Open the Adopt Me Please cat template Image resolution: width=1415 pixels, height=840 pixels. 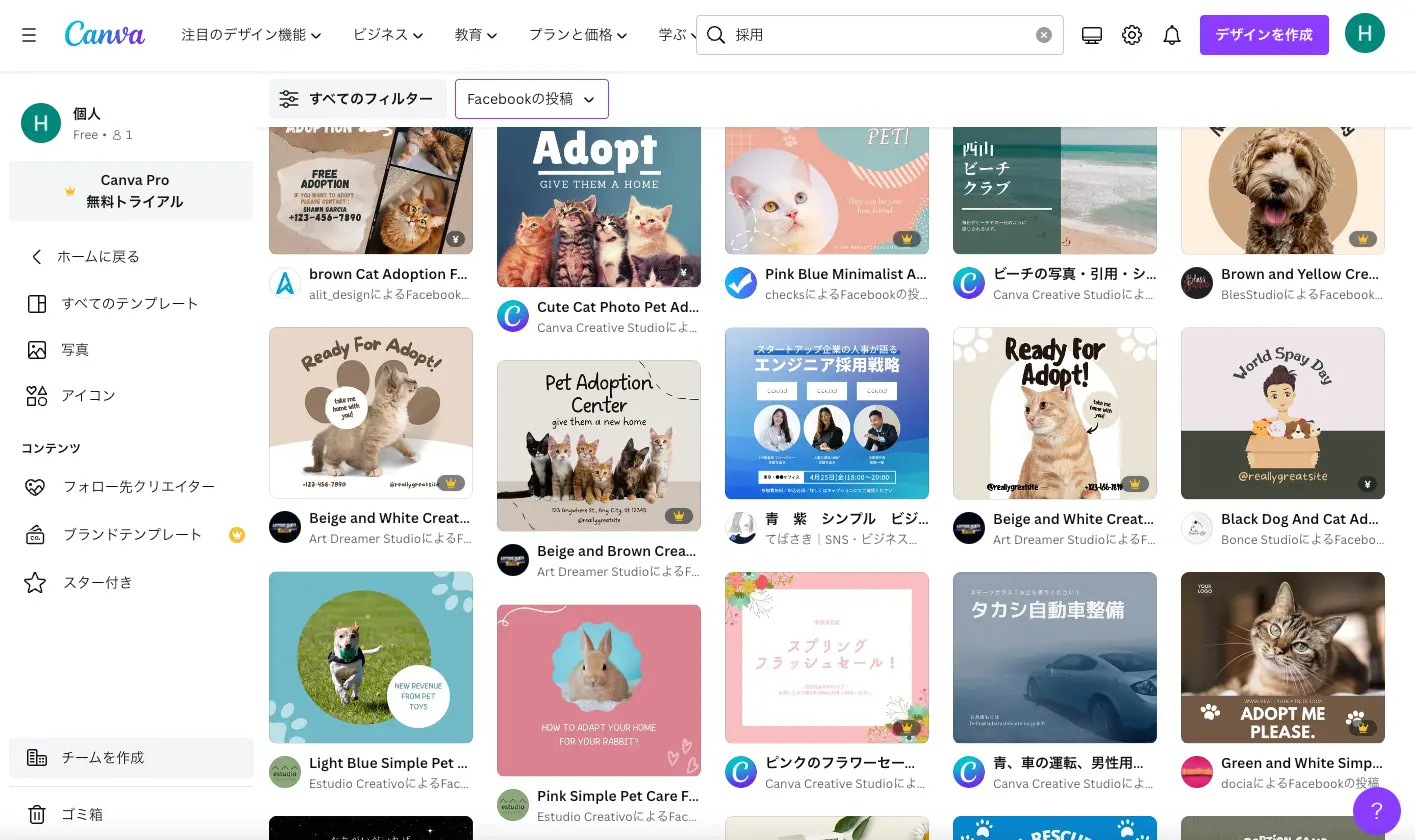pyautogui.click(x=1283, y=657)
